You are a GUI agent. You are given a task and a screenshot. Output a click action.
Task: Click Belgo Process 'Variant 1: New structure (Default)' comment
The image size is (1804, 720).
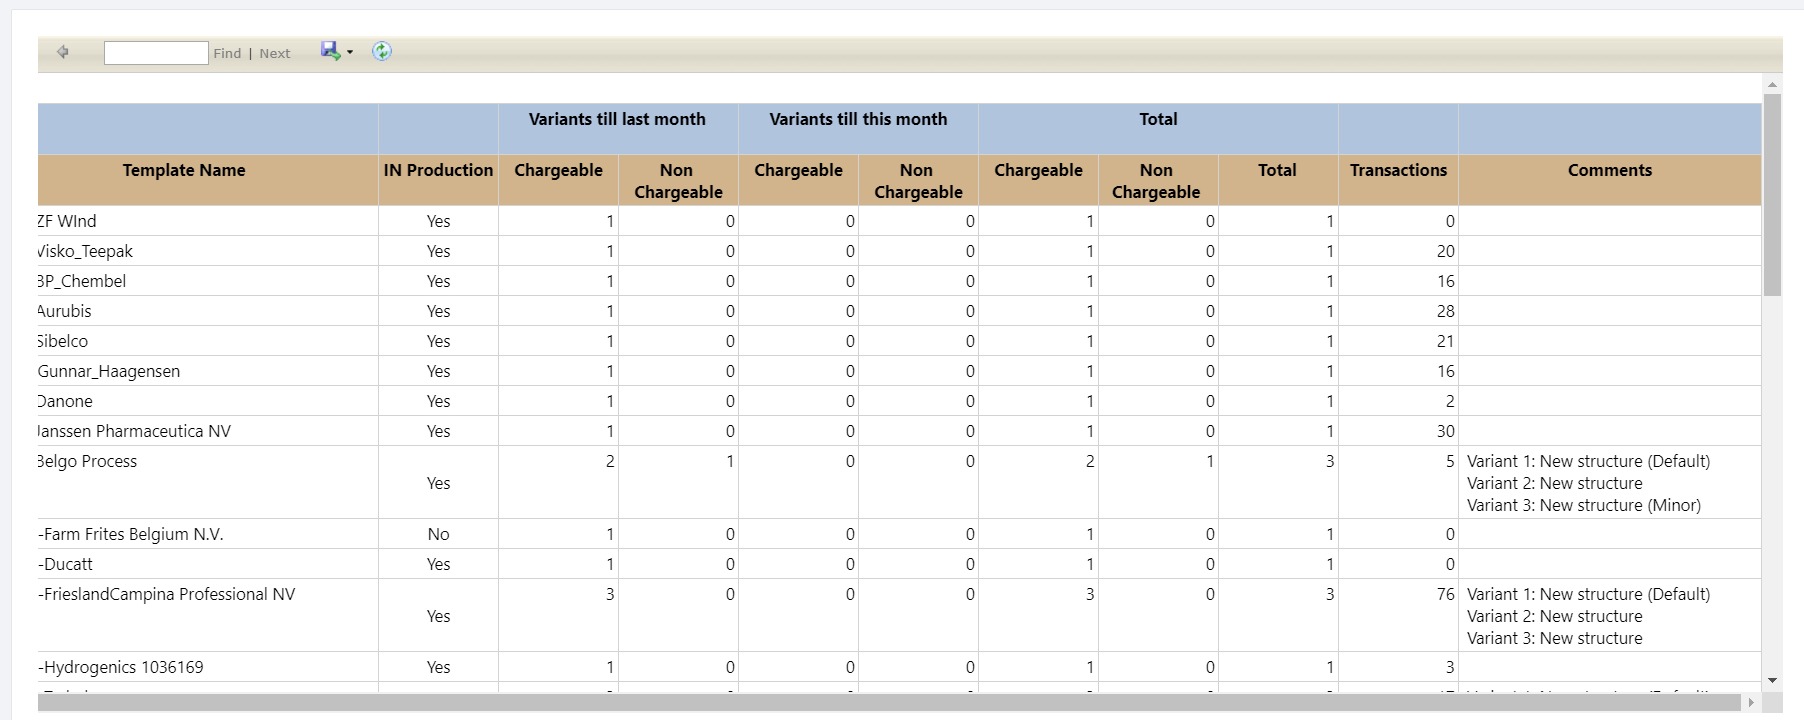click(x=1589, y=461)
